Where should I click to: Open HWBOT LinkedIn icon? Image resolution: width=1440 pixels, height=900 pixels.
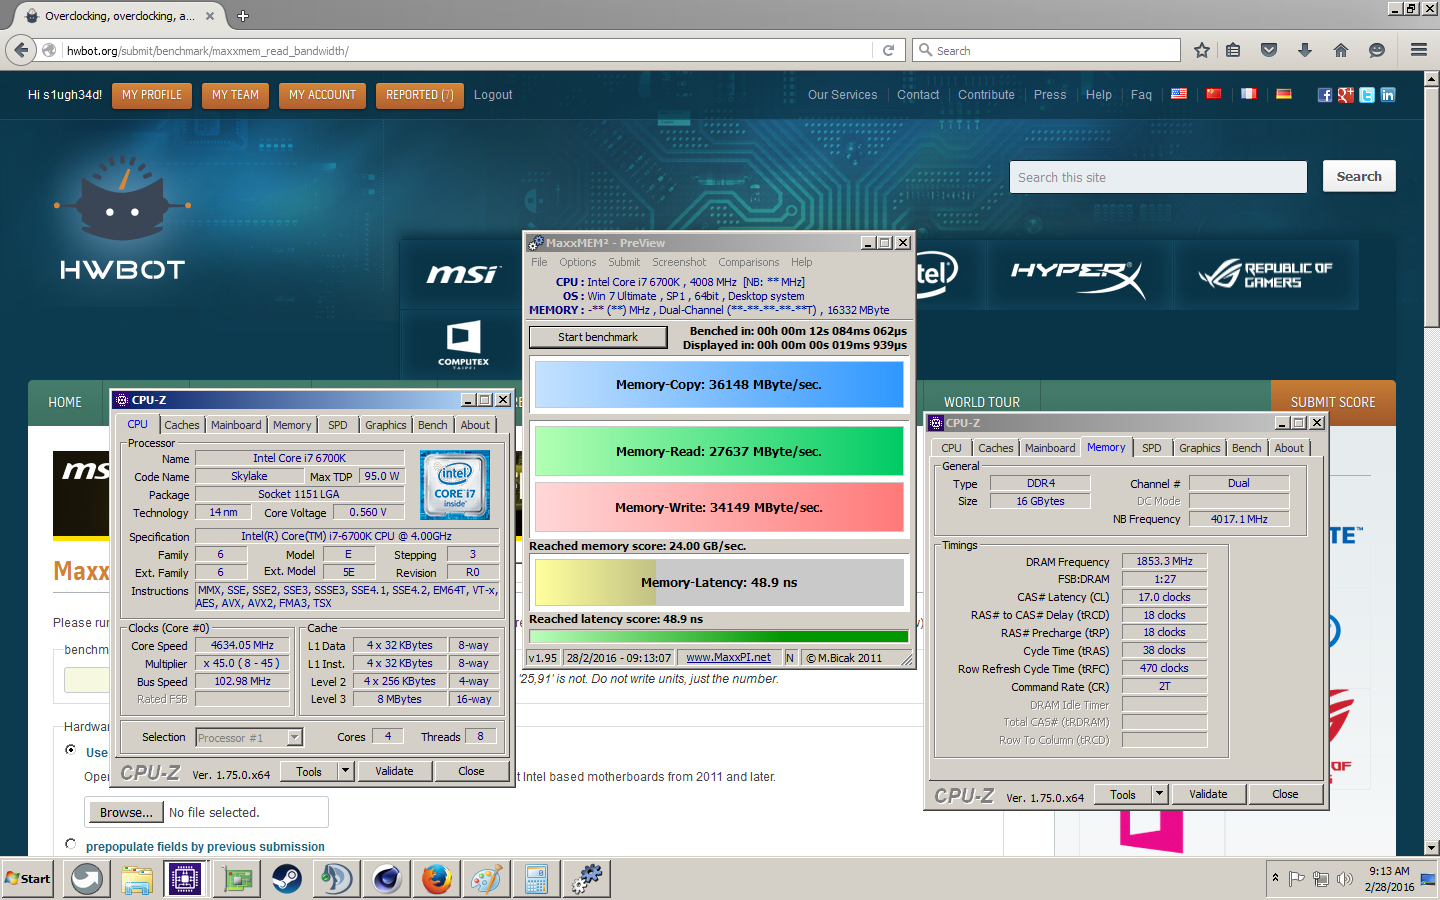[x=1388, y=95]
